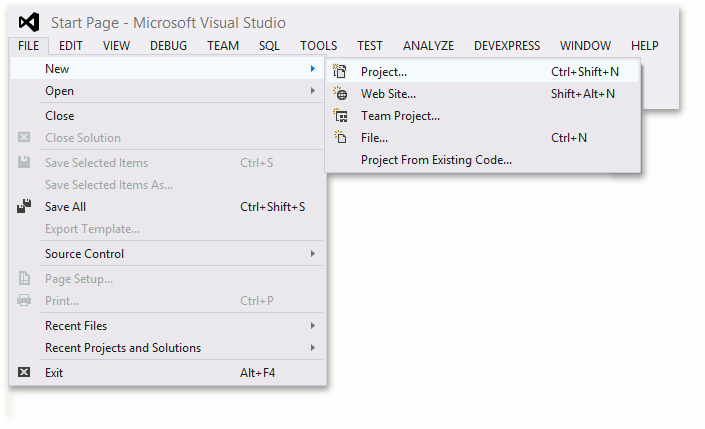The width and height of the screenshot is (705, 429).
Task: Open the DEVEXPRESS menu
Action: 507,46
